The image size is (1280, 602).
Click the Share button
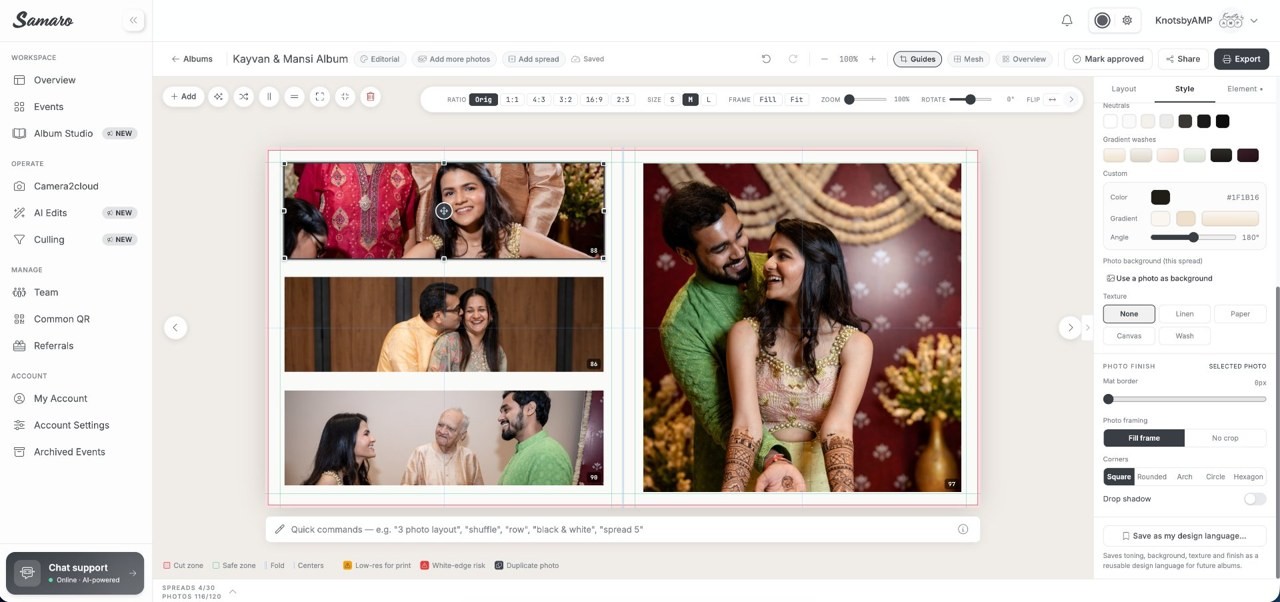point(1183,59)
